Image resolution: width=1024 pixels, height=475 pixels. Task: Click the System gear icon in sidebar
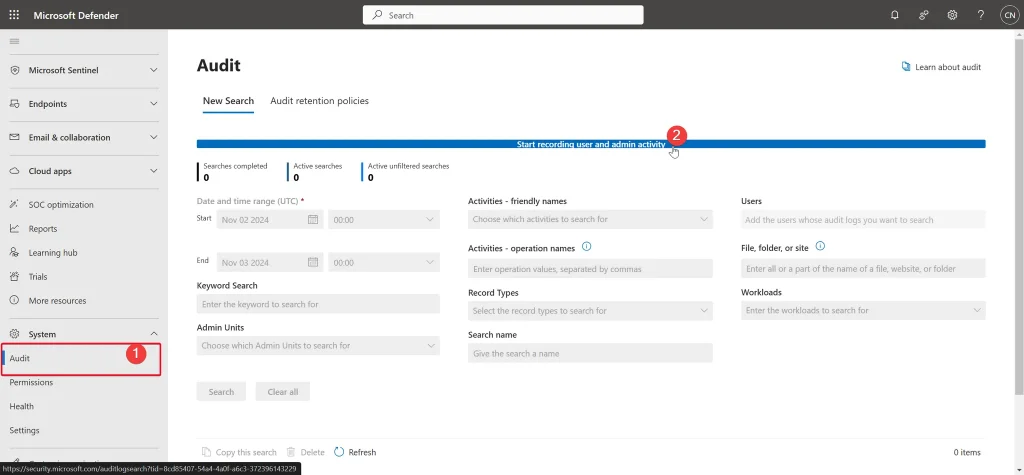tap(14, 334)
